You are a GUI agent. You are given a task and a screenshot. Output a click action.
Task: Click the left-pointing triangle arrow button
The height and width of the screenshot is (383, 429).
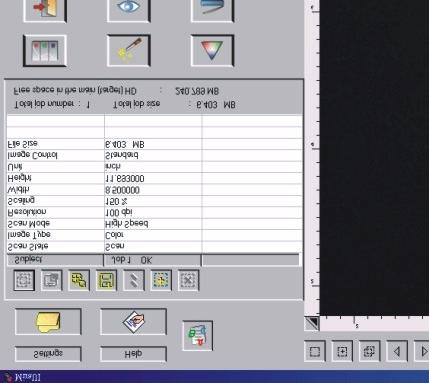pyautogui.click(x=397, y=351)
